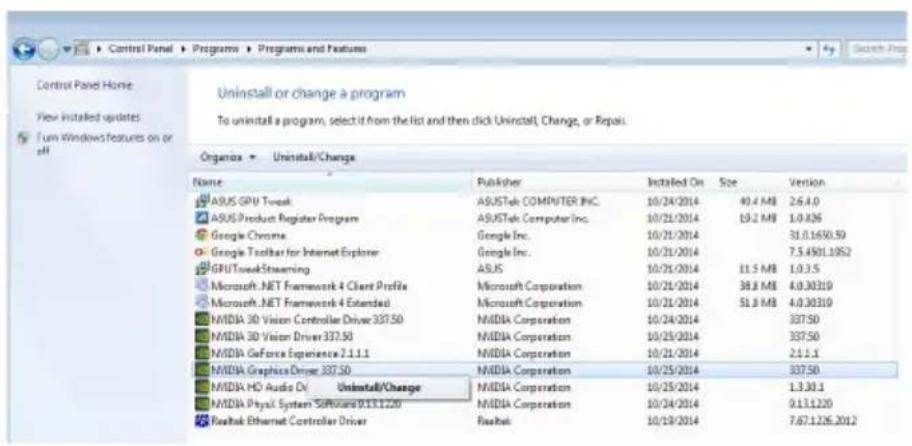Click 10/19/2014 install date for Realtek
Screen dimensions: 912x446
tap(674, 421)
